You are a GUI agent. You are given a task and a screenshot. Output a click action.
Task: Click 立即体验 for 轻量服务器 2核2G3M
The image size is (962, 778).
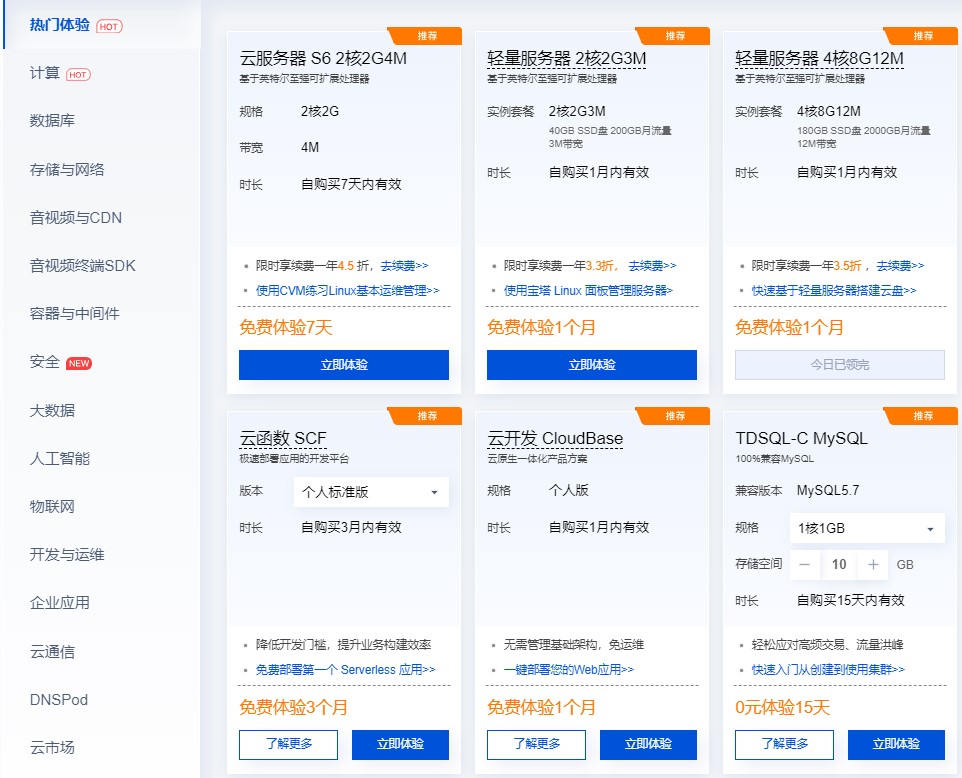point(591,365)
